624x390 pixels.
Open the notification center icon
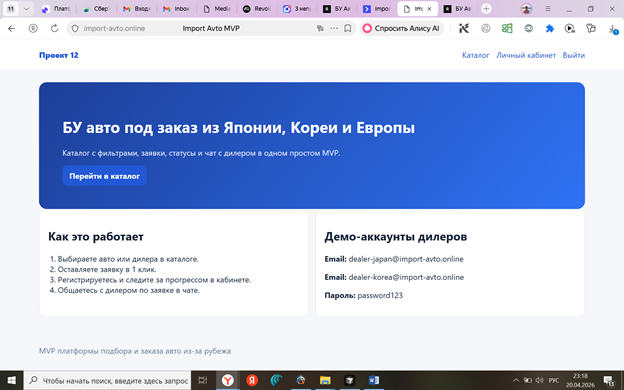pos(608,380)
